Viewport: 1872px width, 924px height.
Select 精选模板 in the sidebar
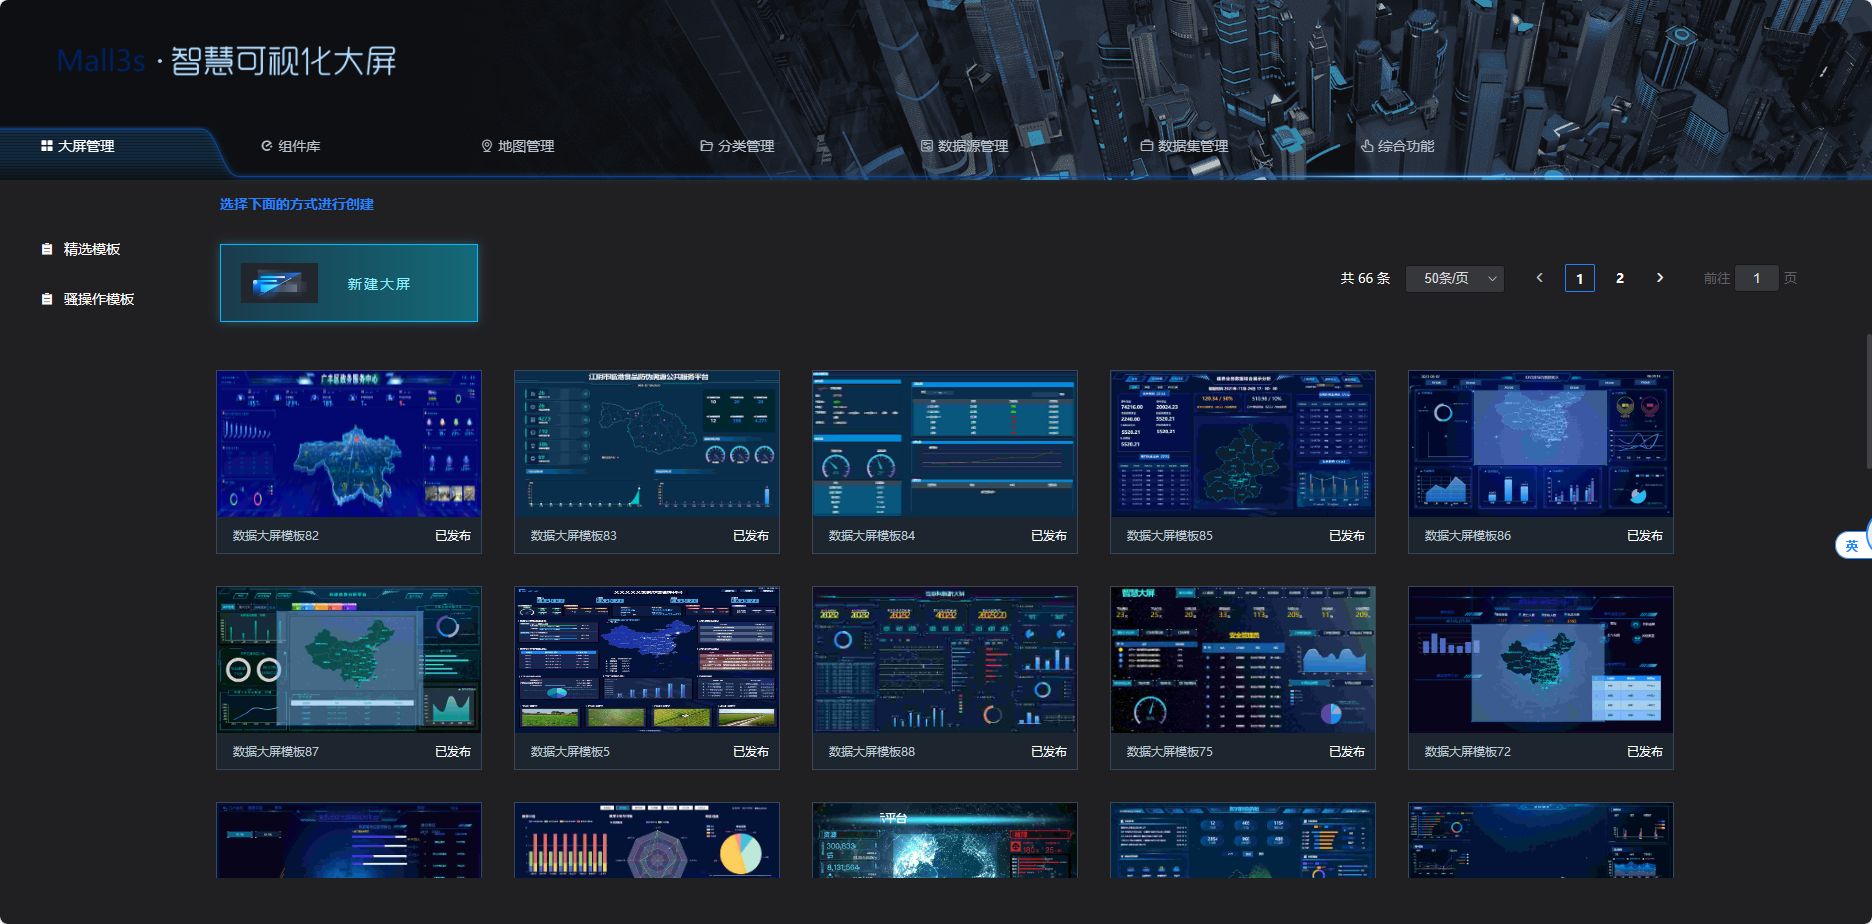92,249
